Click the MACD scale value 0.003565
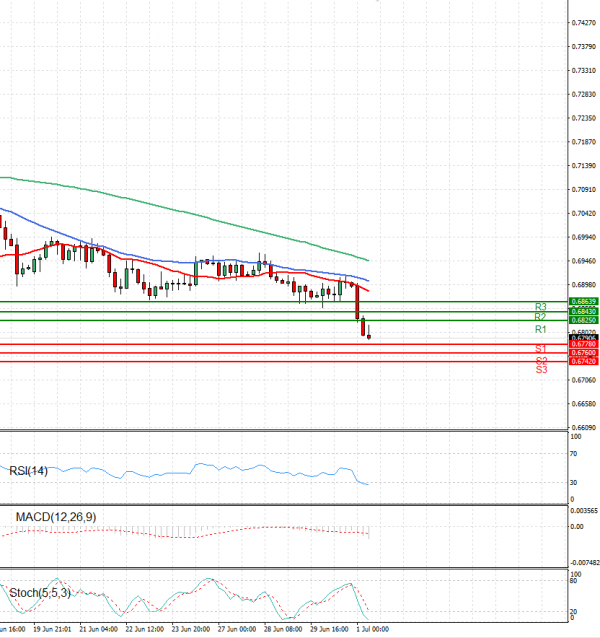 584,511
